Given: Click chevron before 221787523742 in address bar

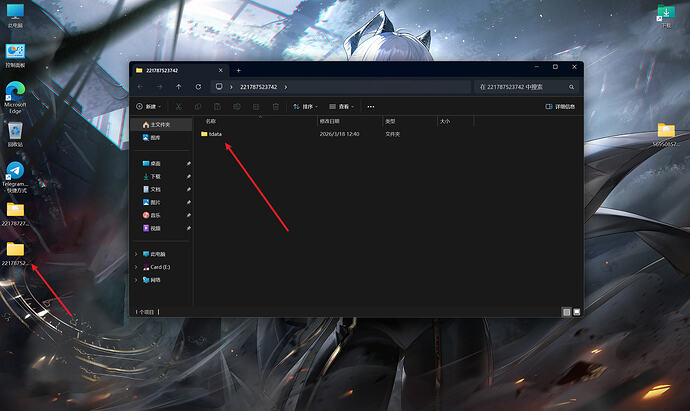Looking at the screenshot, I should [231, 87].
